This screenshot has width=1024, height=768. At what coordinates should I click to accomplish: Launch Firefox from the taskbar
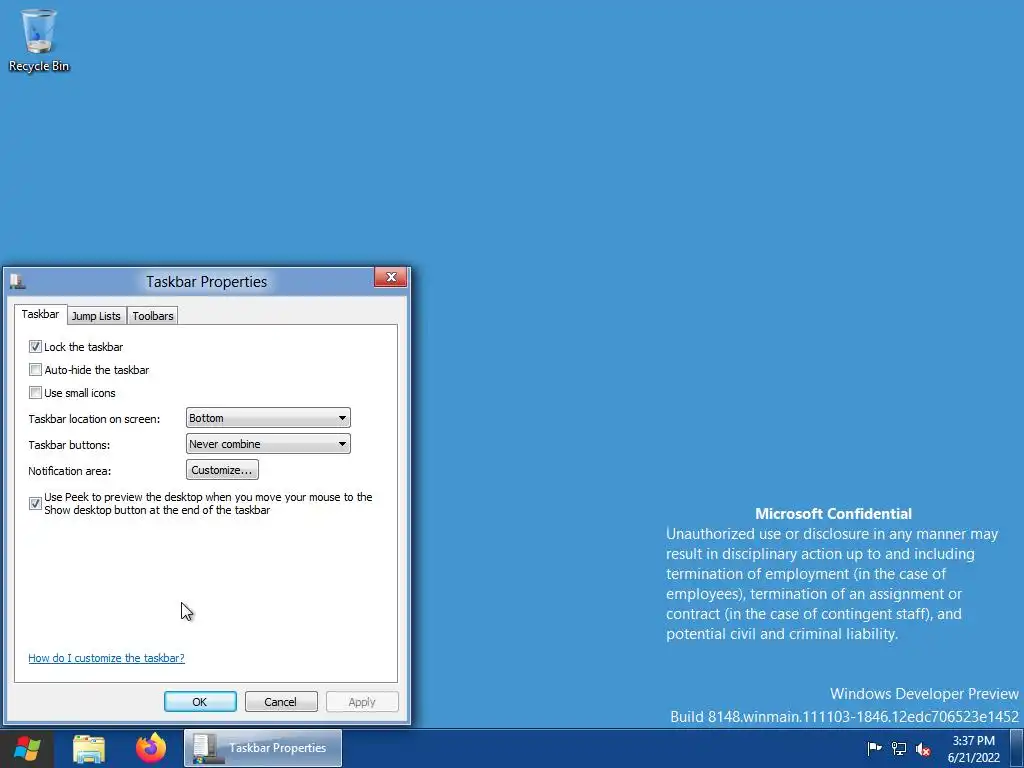point(151,748)
